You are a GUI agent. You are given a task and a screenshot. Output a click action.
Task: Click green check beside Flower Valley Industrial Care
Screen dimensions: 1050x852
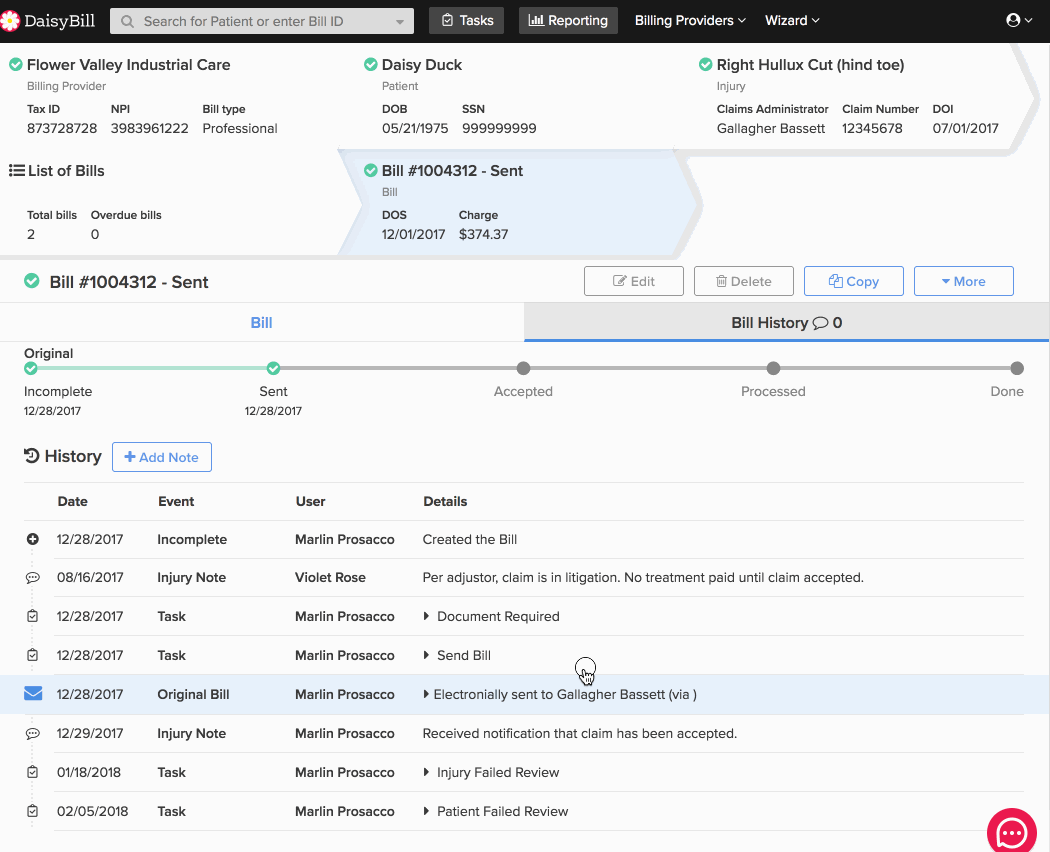pyautogui.click(x=15, y=65)
